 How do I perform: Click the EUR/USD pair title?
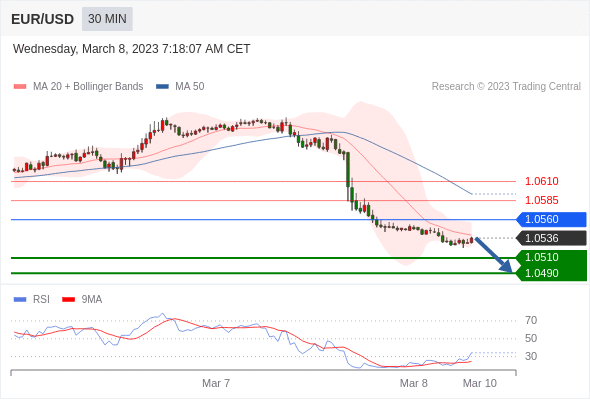(43, 19)
